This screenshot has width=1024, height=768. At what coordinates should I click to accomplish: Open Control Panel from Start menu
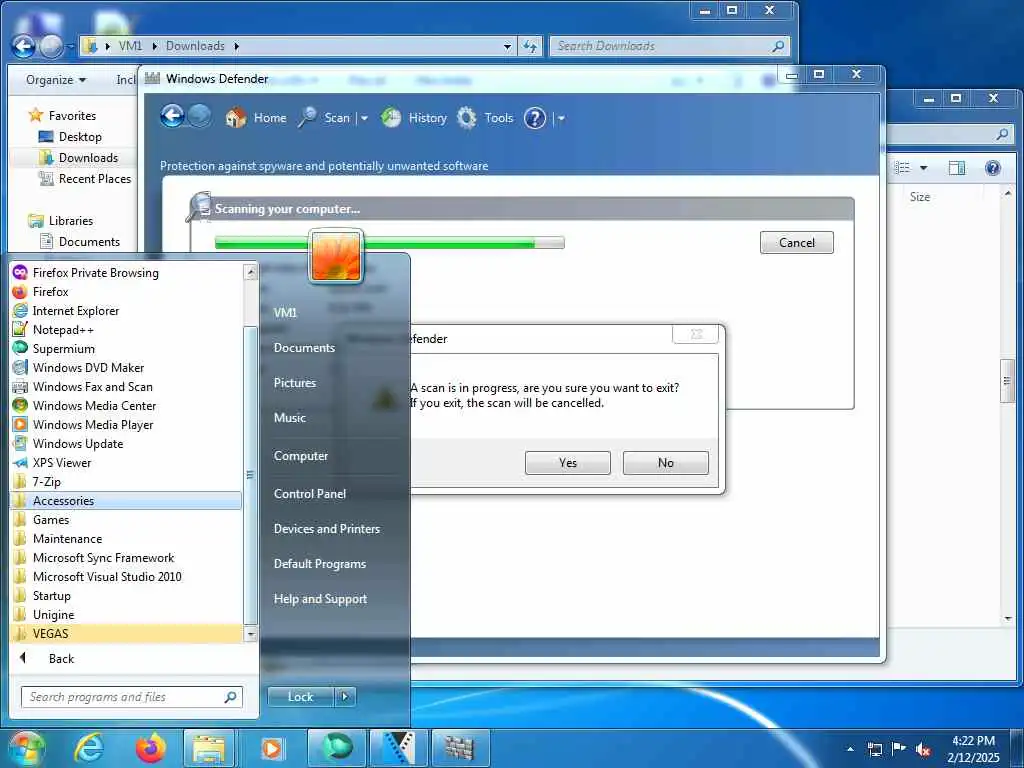click(310, 493)
